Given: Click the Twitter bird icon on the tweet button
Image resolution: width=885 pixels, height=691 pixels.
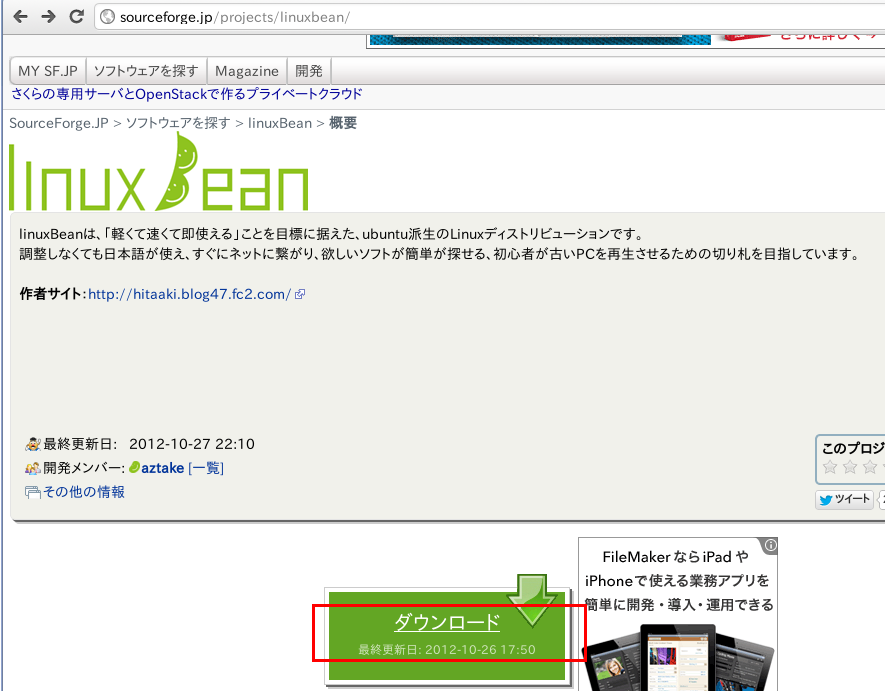Looking at the screenshot, I should coord(825,499).
